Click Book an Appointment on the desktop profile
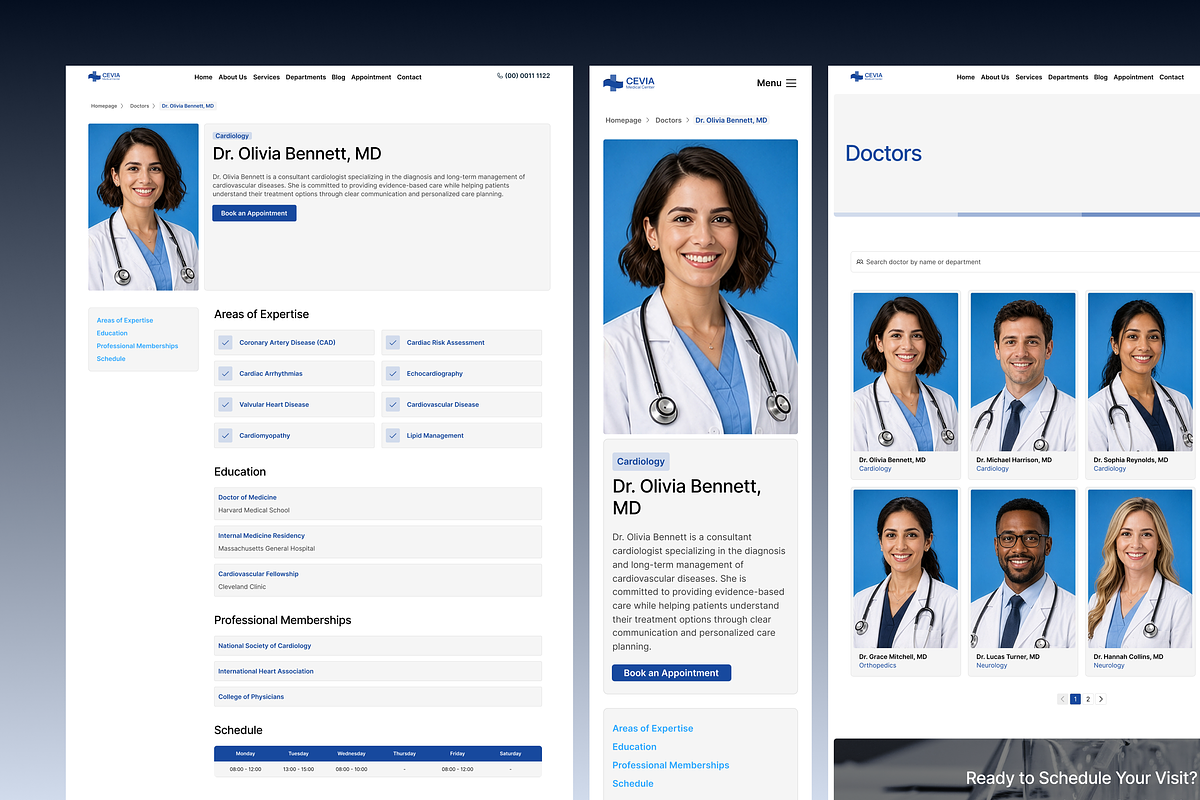 tap(254, 213)
